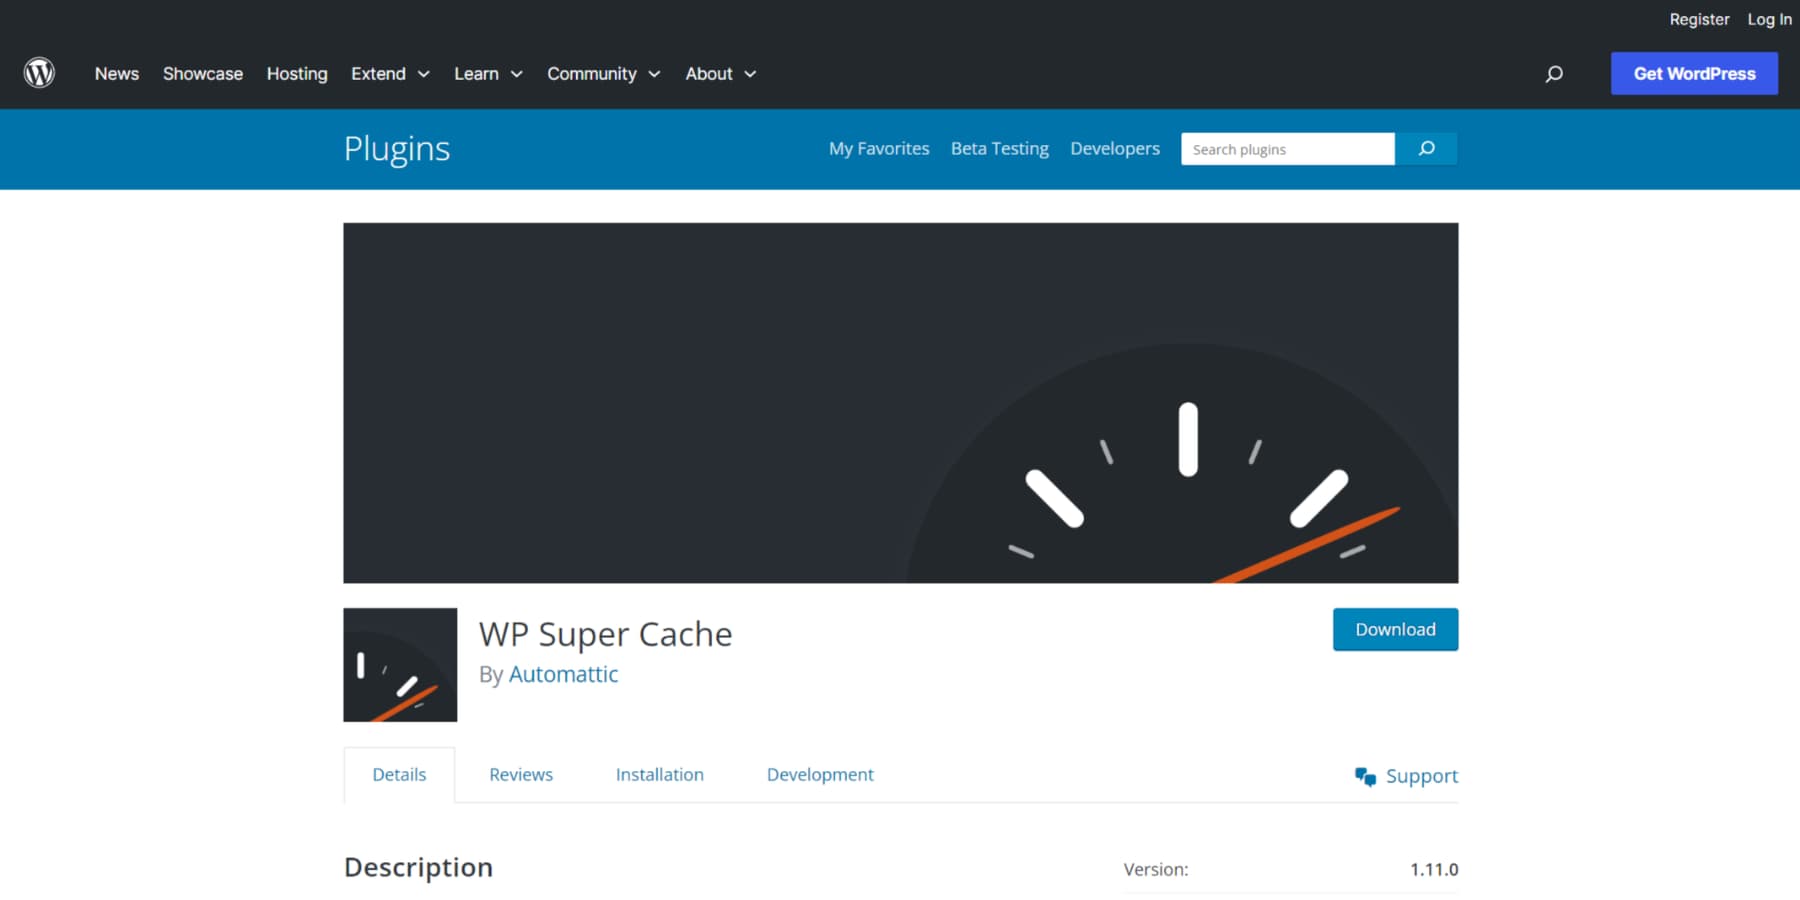
Task: Open the header search magnifier icon
Action: (x=1554, y=73)
